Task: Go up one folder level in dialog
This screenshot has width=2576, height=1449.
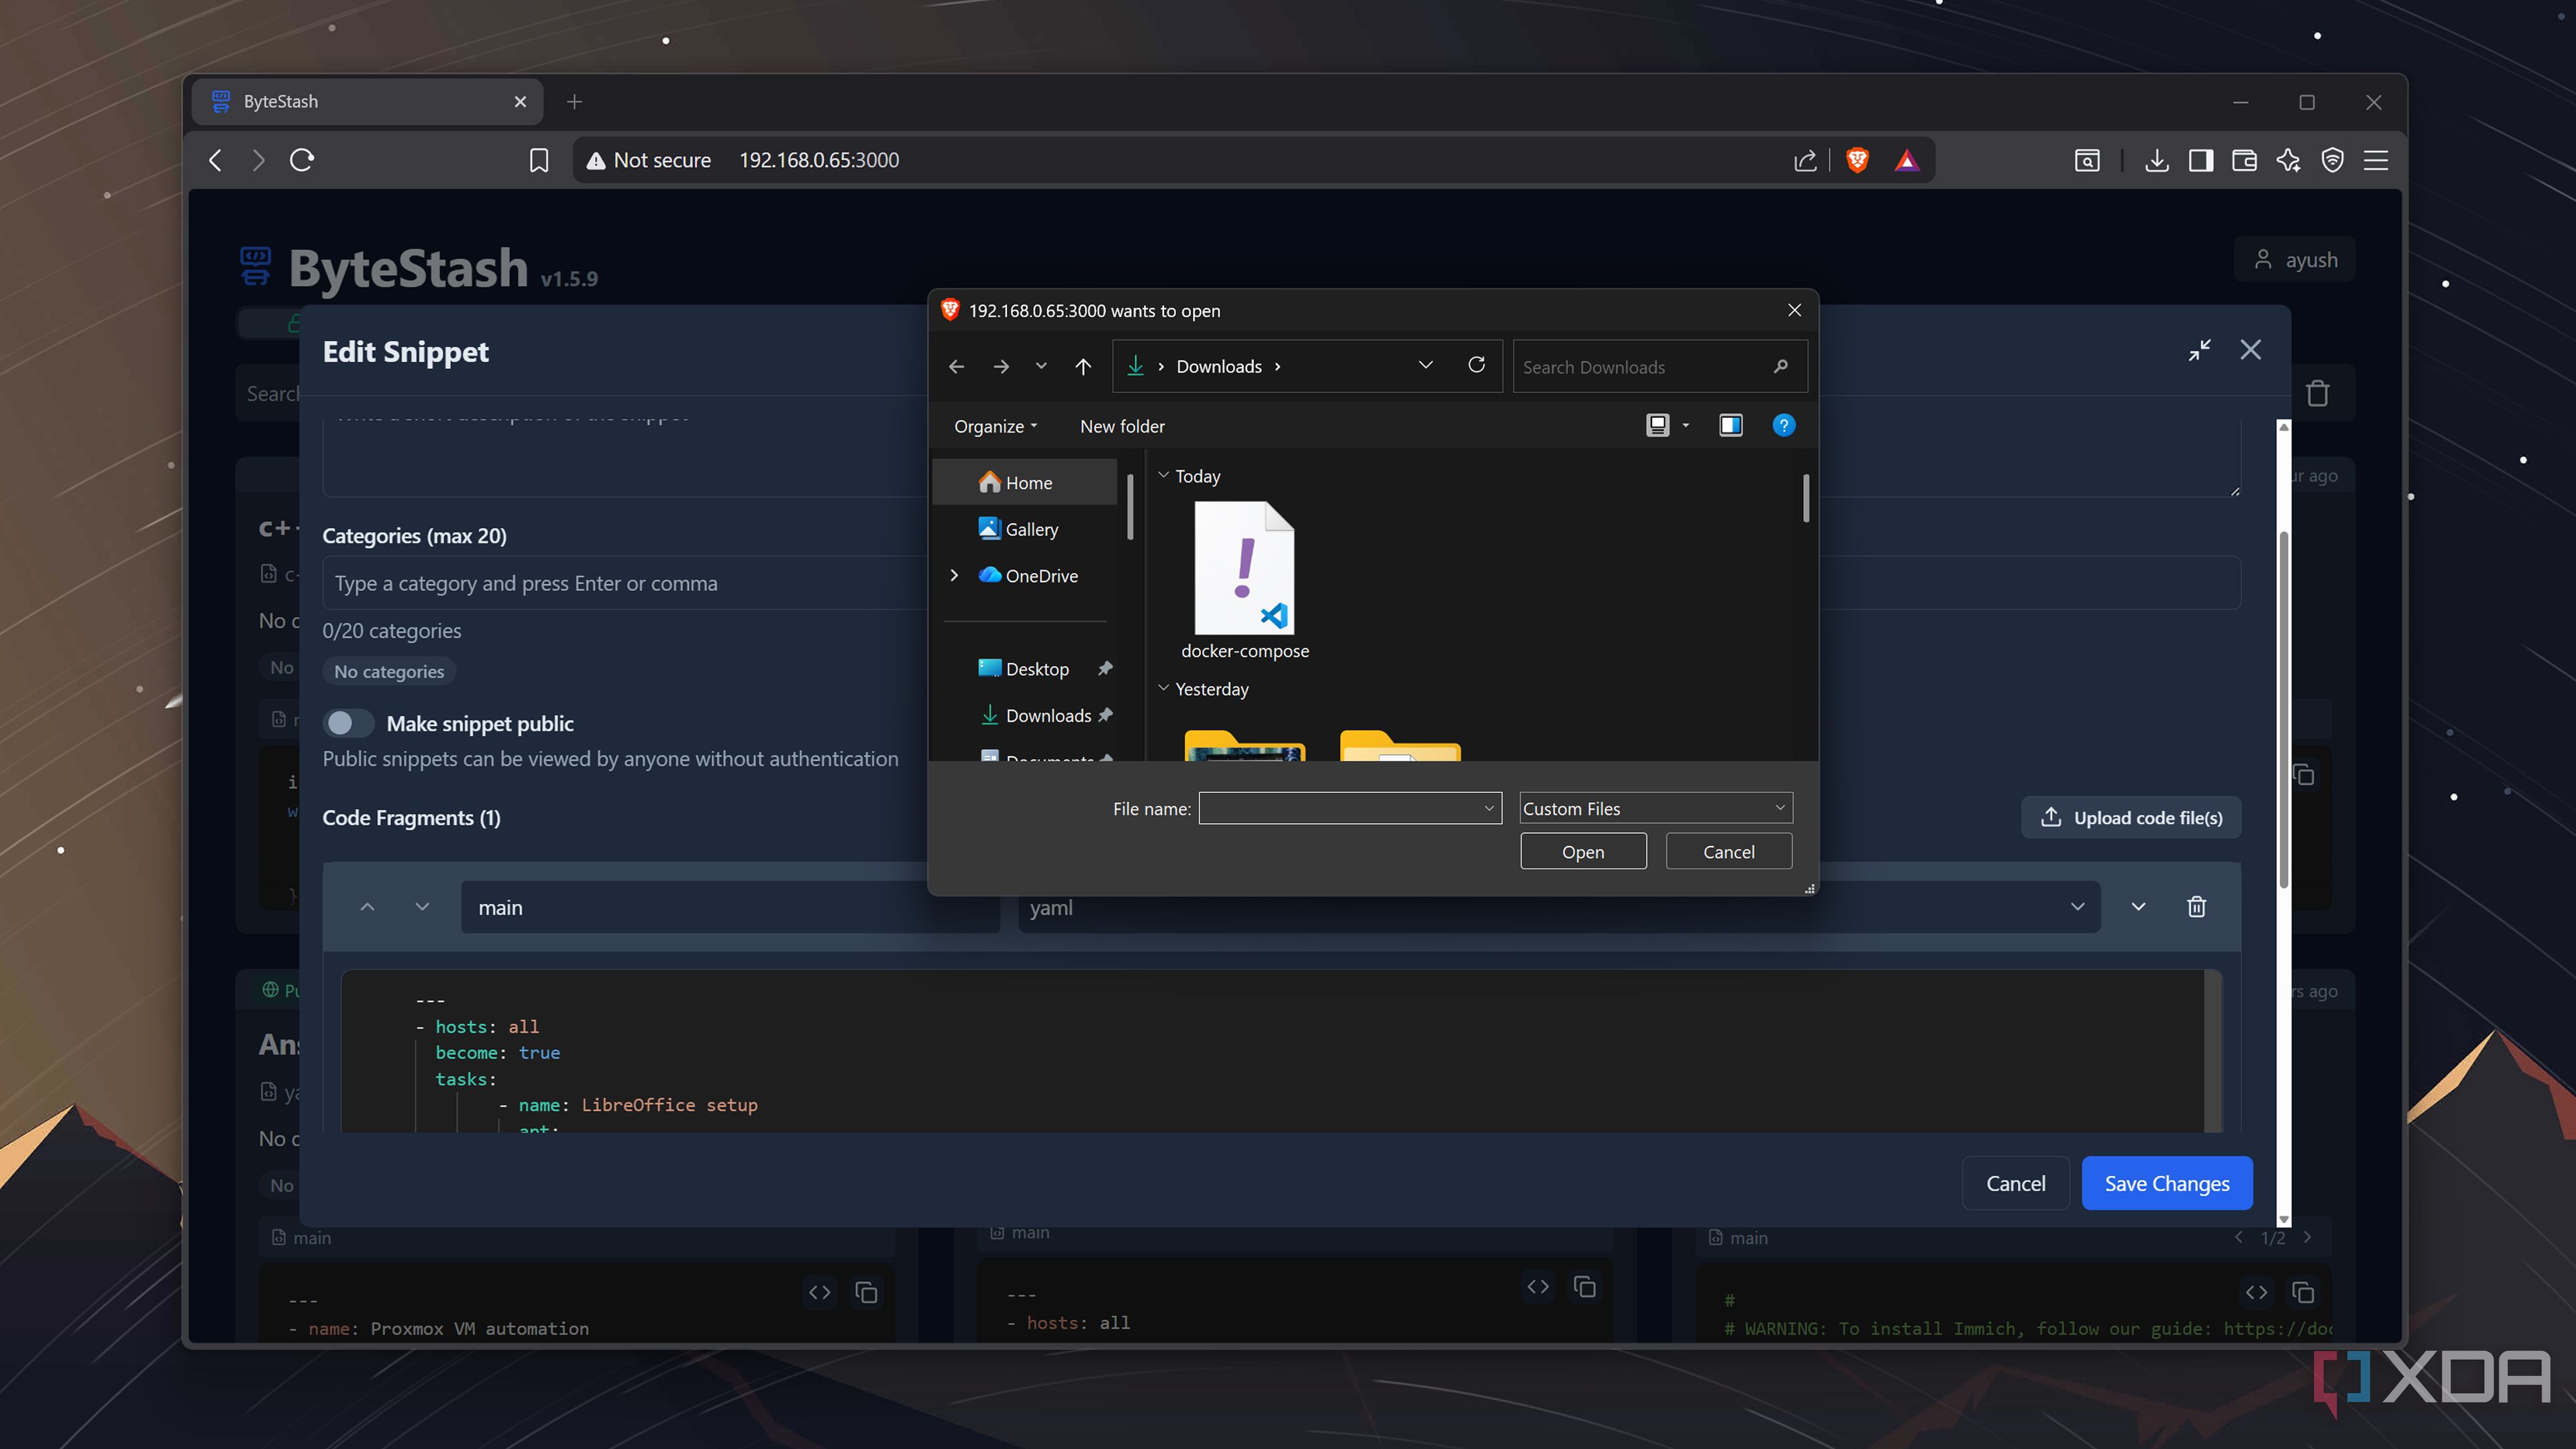Action: (x=1083, y=367)
